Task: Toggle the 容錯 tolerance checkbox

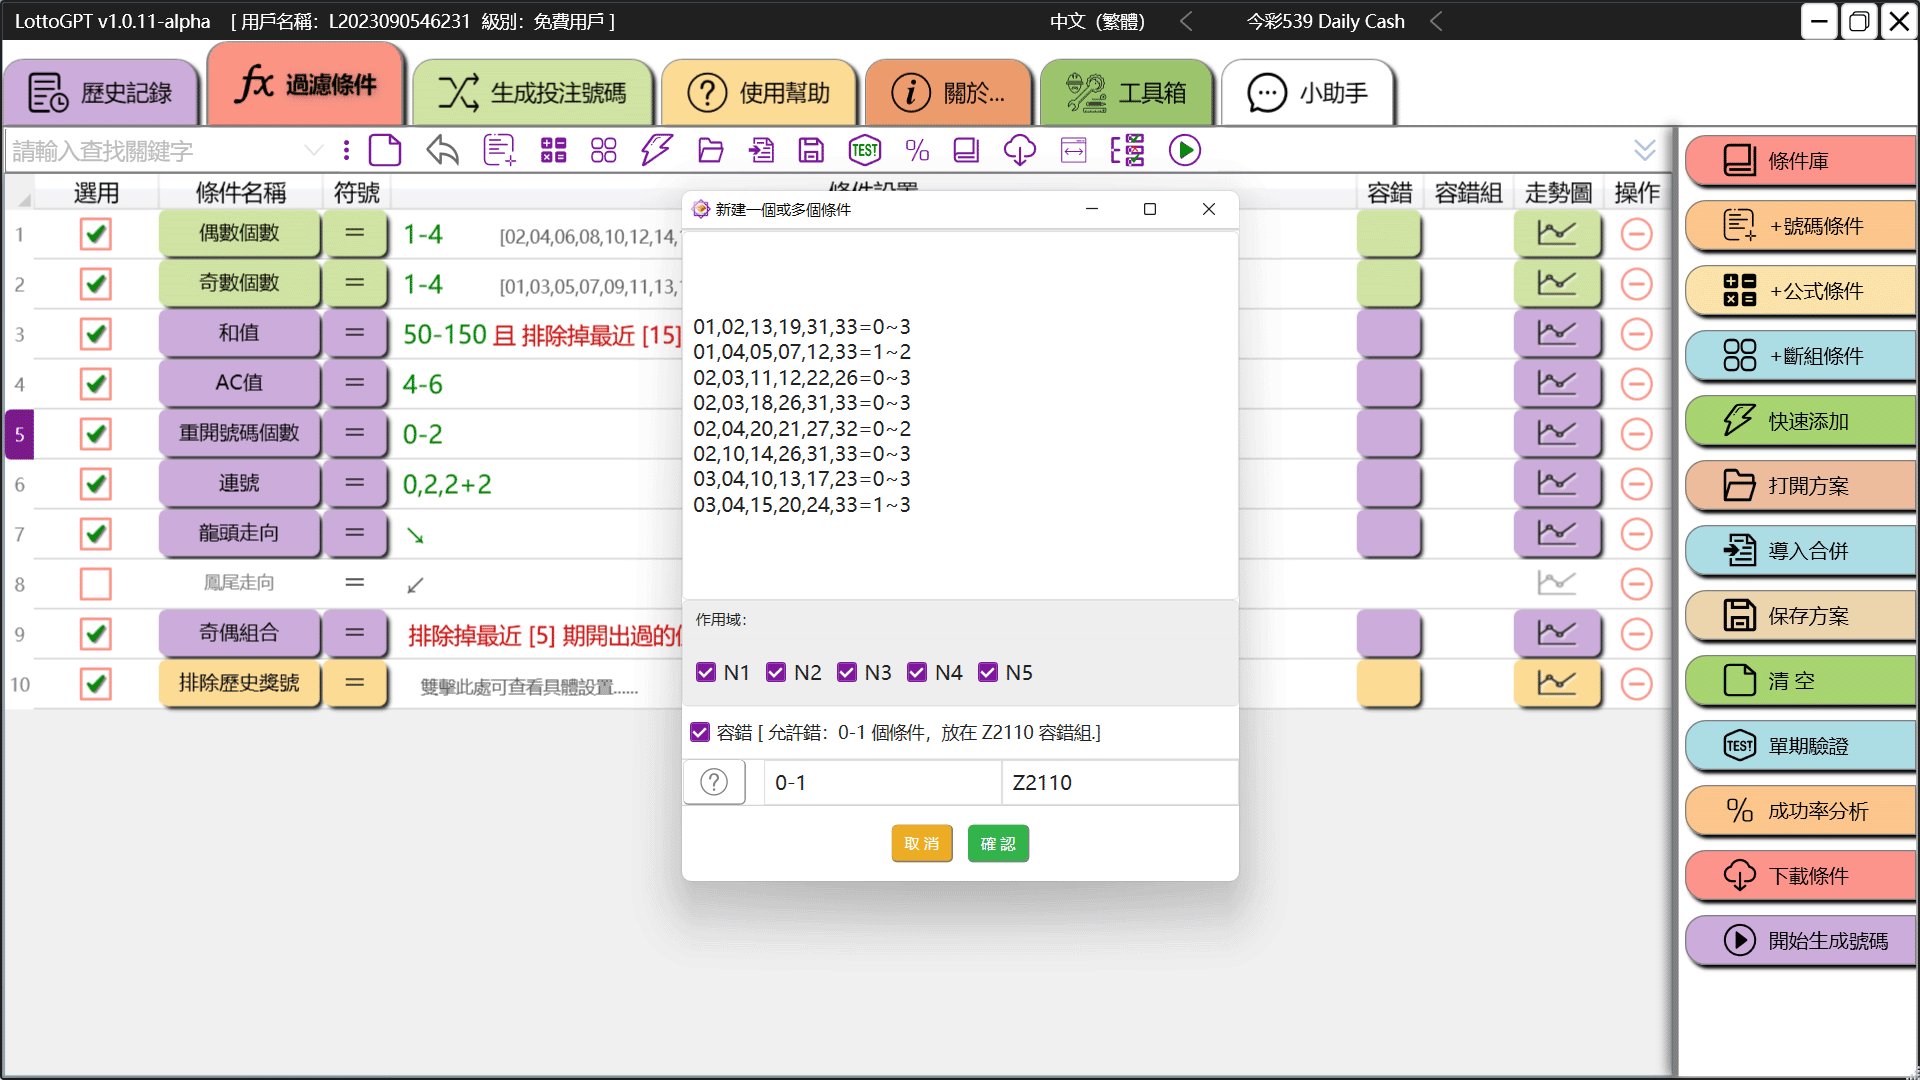Action: coord(700,732)
